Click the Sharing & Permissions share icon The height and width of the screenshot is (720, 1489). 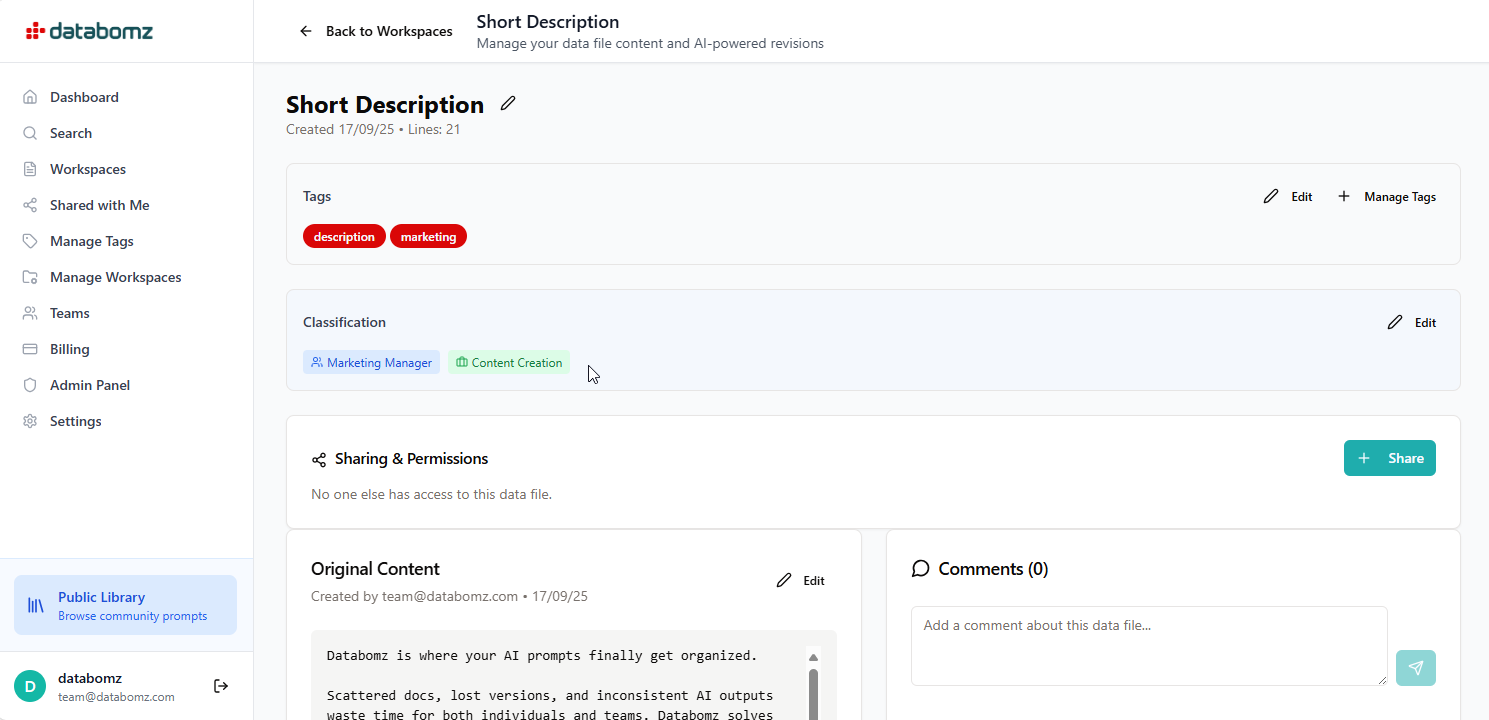[319, 460]
